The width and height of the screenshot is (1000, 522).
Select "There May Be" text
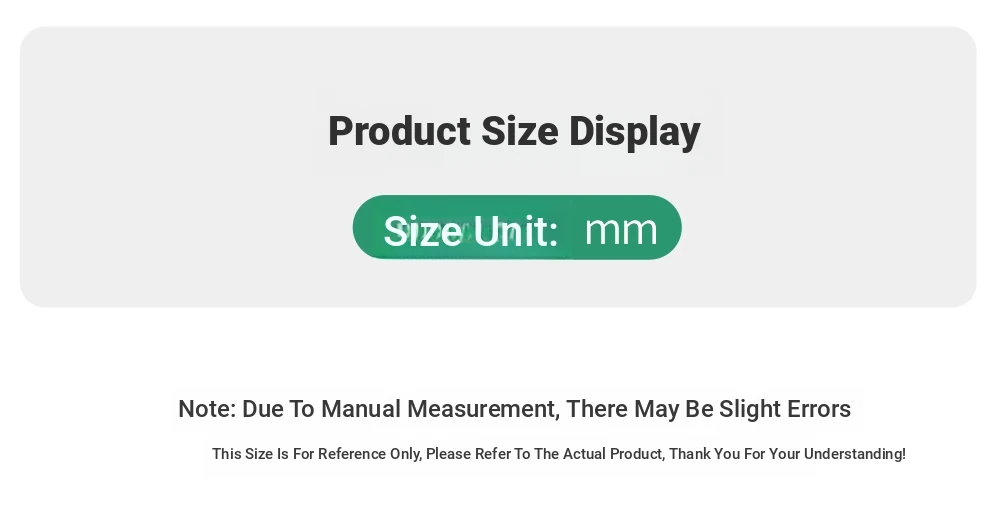(x=640, y=408)
